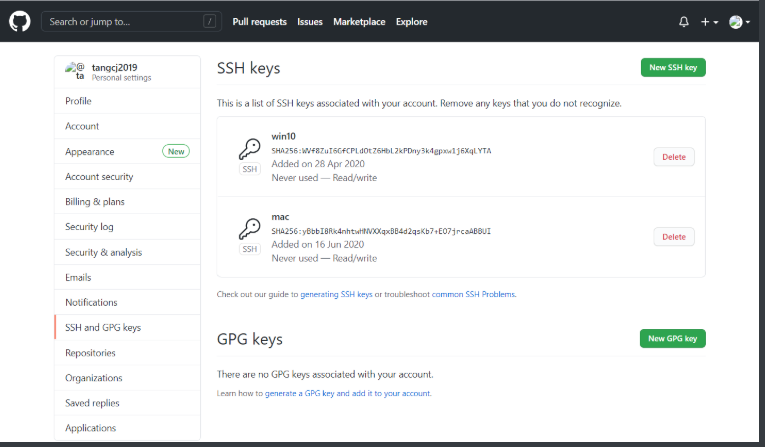Open Issues in top navigation
Image resolution: width=765 pixels, height=447 pixels.
pos(310,22)
